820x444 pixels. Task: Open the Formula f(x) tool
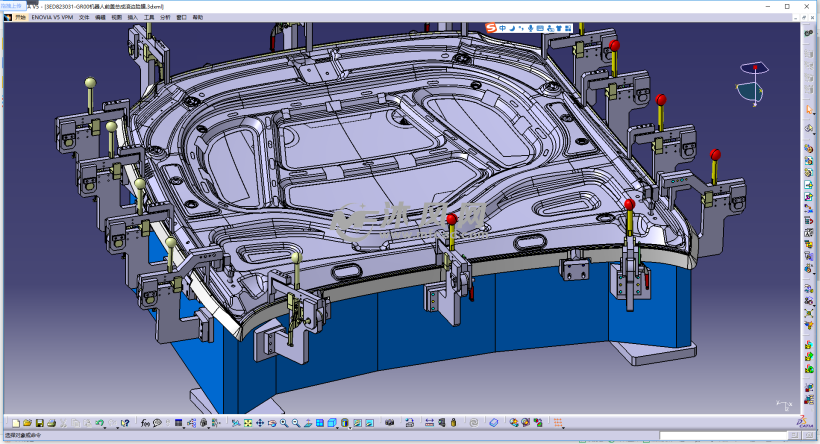[x=145, y=423]
